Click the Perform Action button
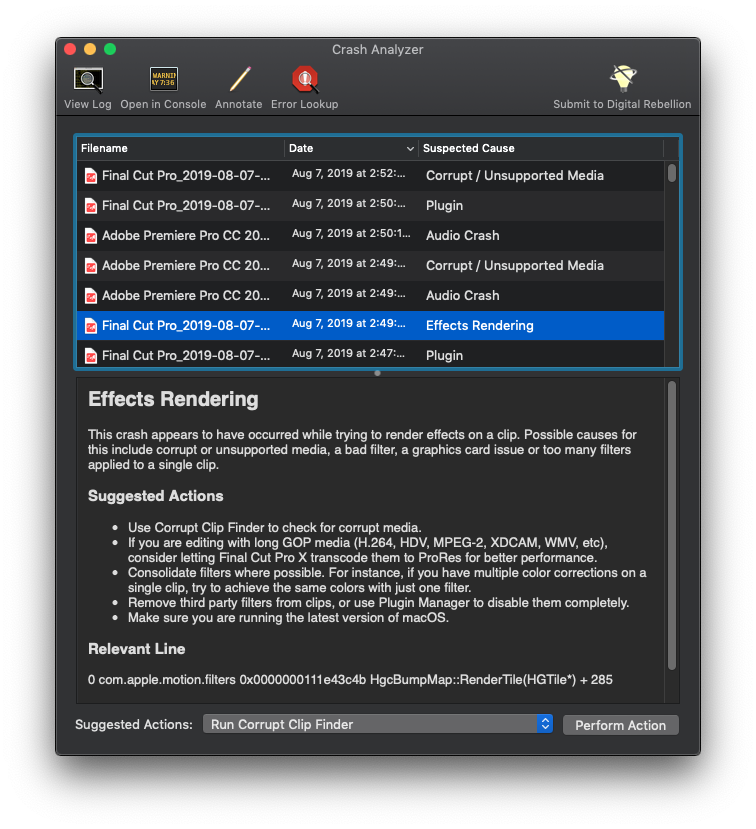The width and height of the screenshot is (756, 829). click(621, 725)
